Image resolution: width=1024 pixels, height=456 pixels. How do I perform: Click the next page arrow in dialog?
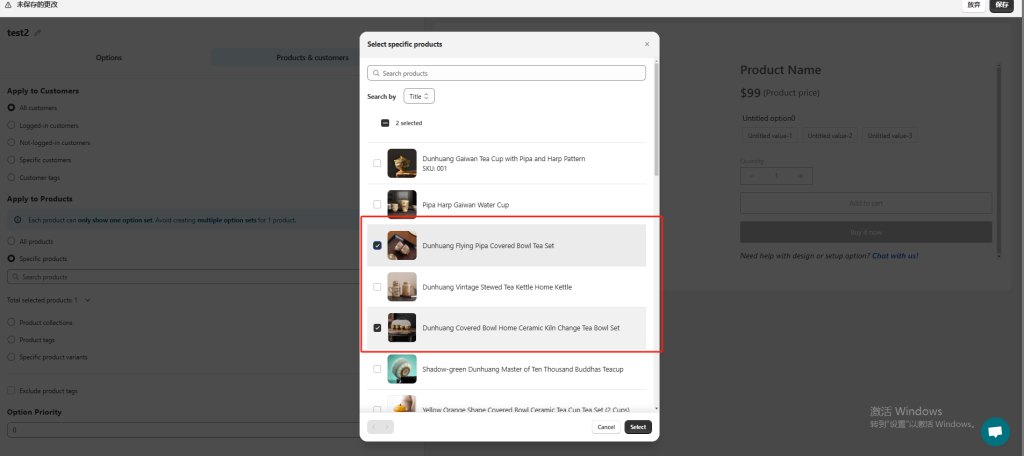coord(387,427)
